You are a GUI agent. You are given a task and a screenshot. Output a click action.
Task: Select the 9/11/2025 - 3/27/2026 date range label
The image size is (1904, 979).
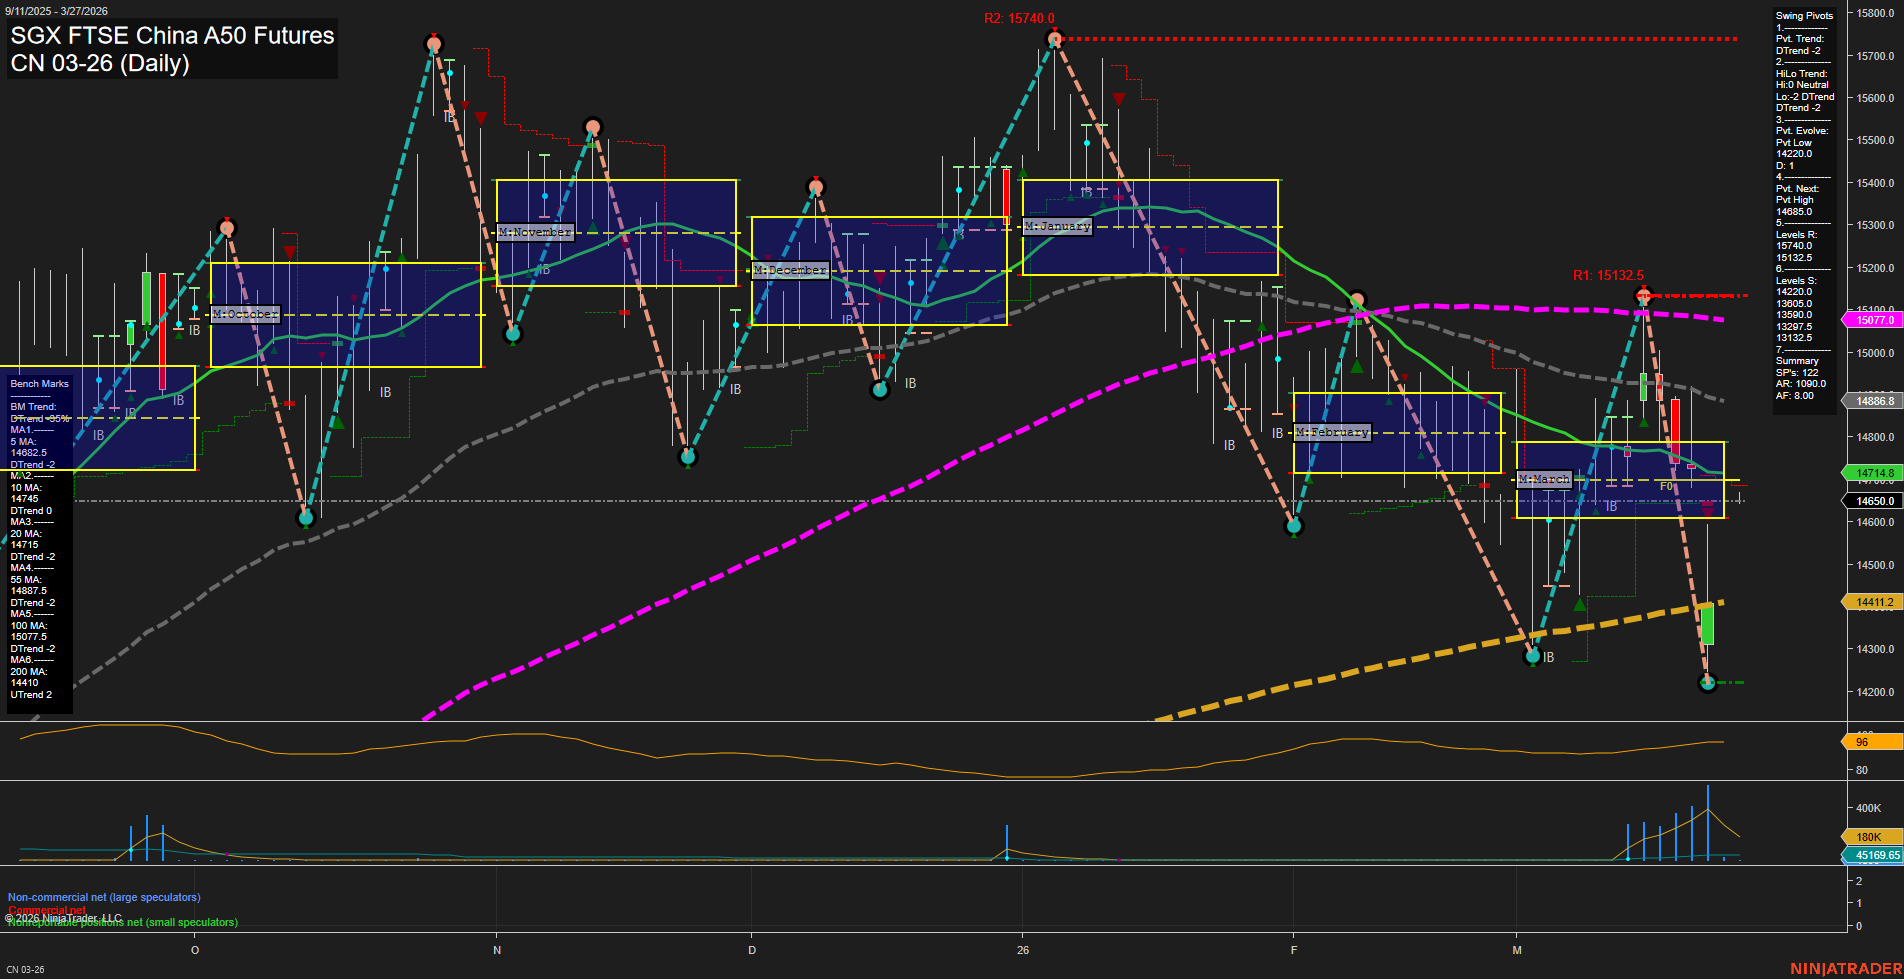56,11
